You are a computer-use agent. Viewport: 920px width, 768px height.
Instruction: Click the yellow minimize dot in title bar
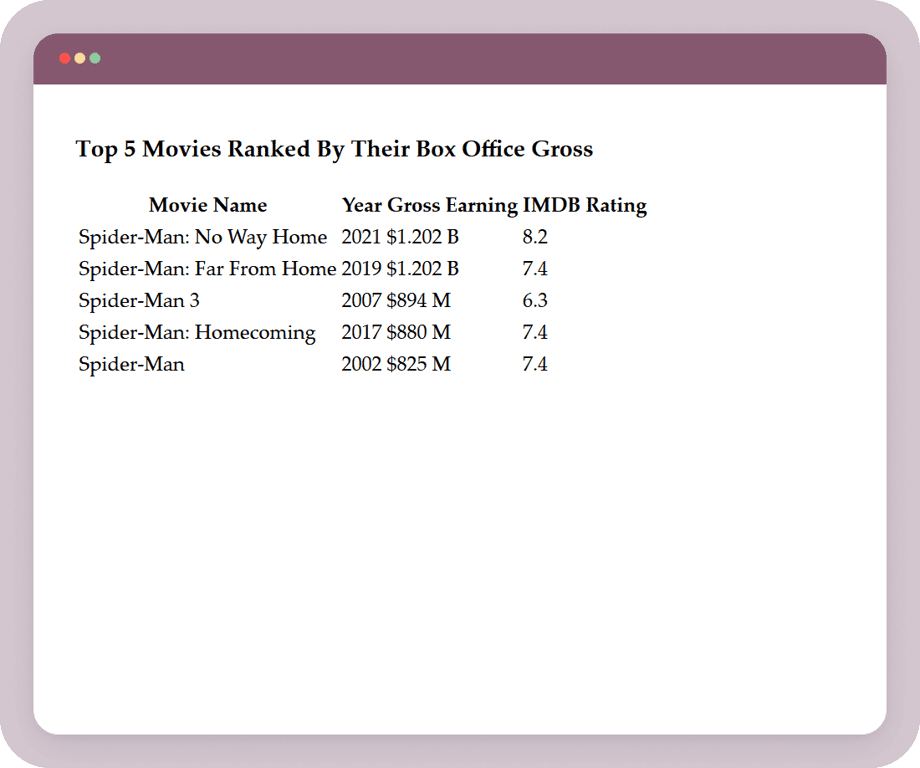(x=80, y=58)
